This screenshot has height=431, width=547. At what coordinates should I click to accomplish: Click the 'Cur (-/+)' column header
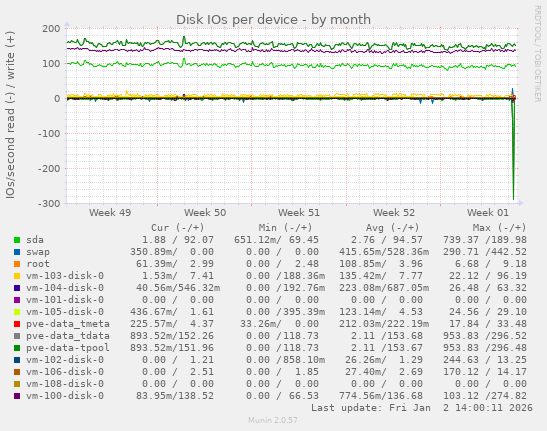pos(178,228)
